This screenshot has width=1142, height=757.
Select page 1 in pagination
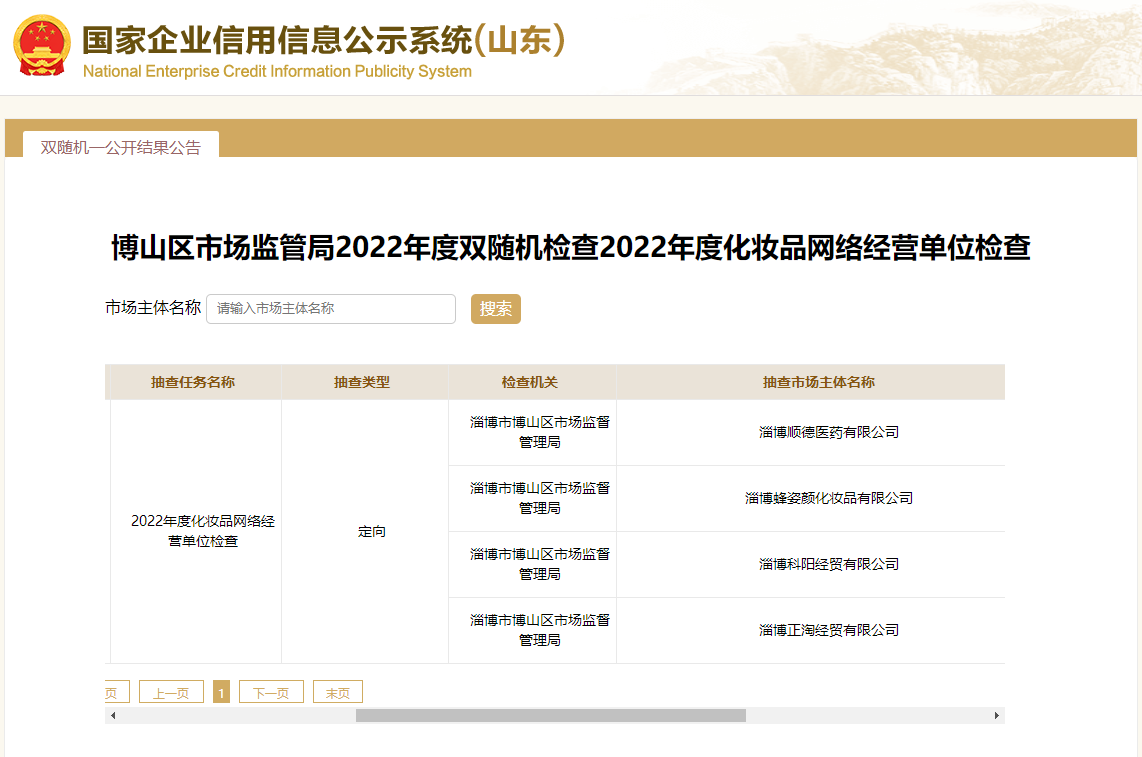[x=221, y=692]
